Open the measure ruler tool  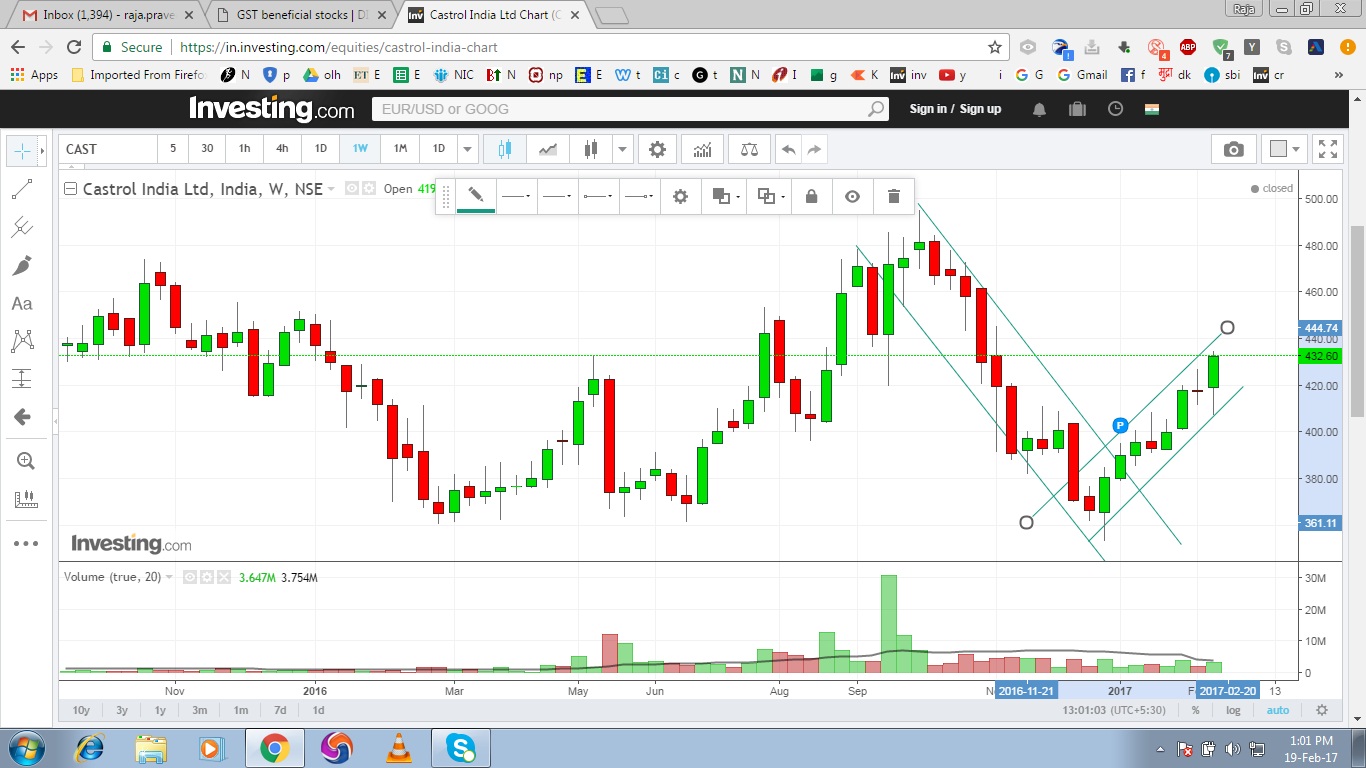[25, 499]
